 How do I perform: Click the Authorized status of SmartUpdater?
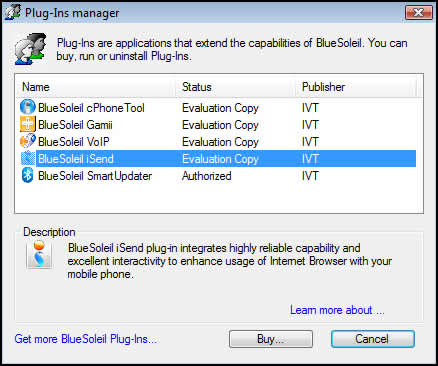(x=207, y=176)
